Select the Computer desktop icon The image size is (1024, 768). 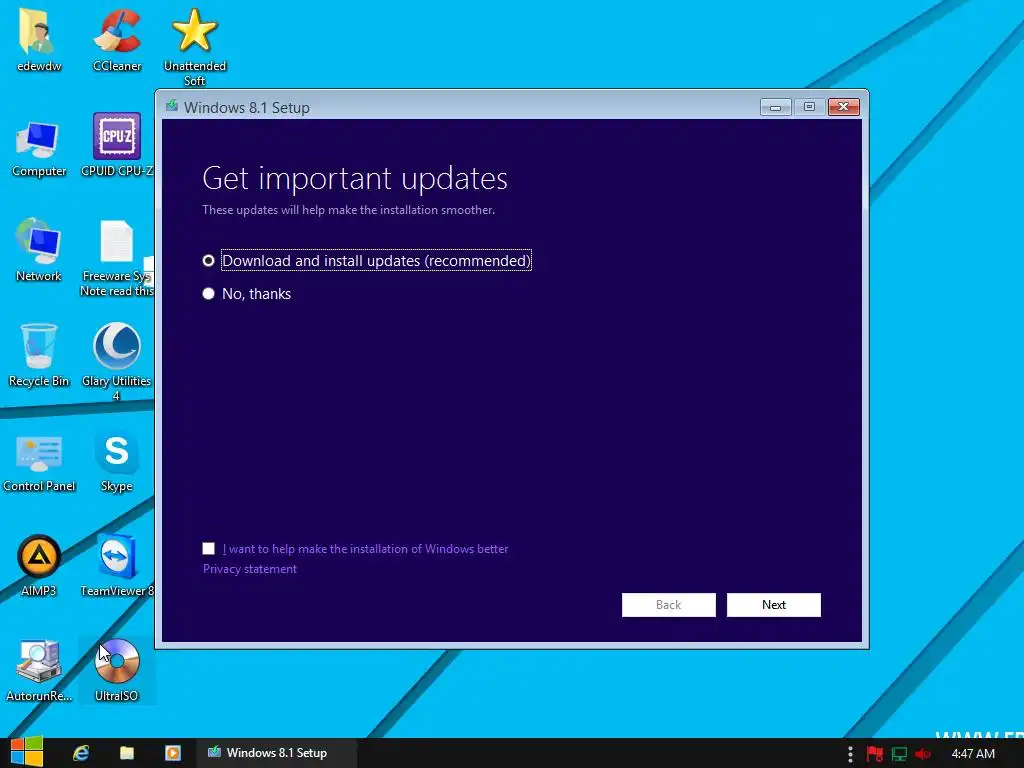point(39,149)
